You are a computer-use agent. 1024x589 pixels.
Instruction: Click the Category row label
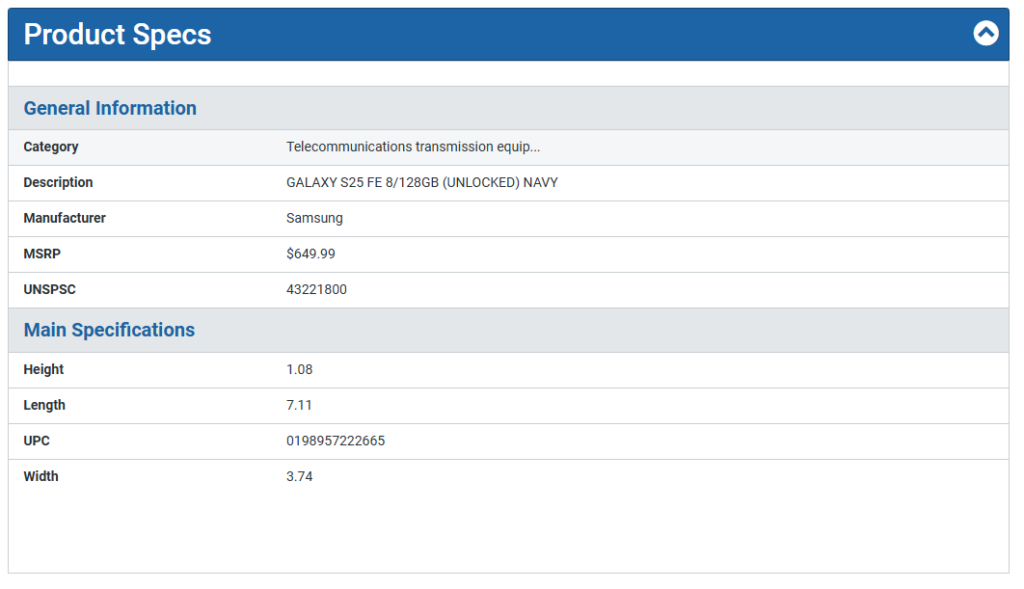(x=50, y=147)
